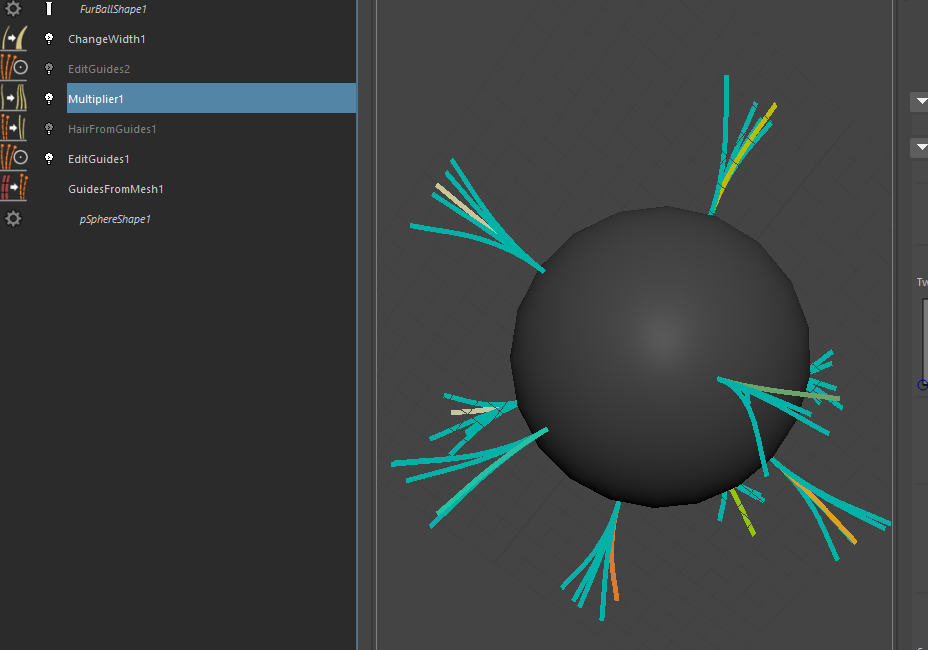Turn off the EditGuides1 lightbulb

(49, 159)
